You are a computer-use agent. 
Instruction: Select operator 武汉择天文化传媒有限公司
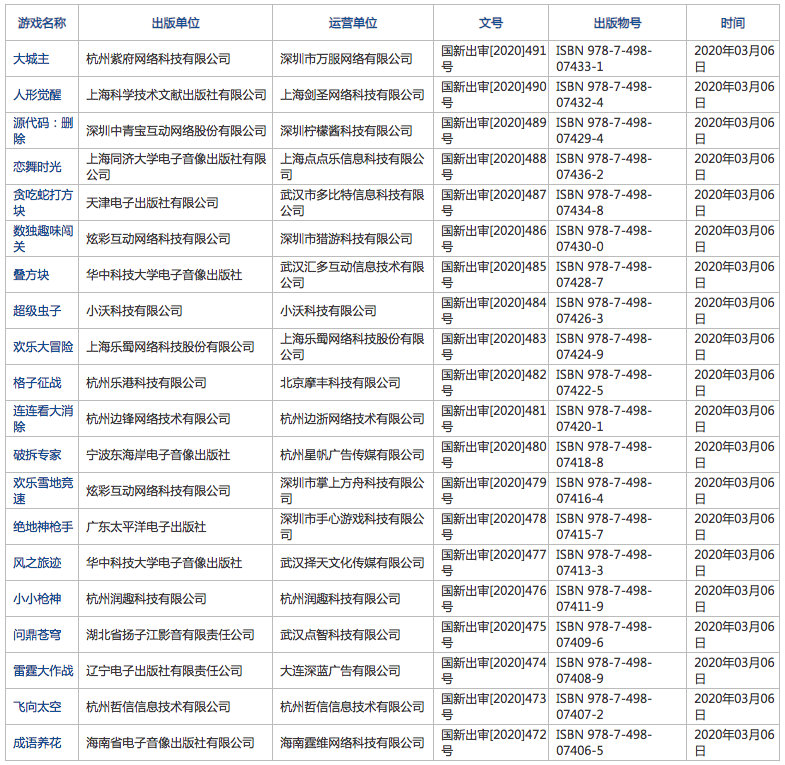352,563
